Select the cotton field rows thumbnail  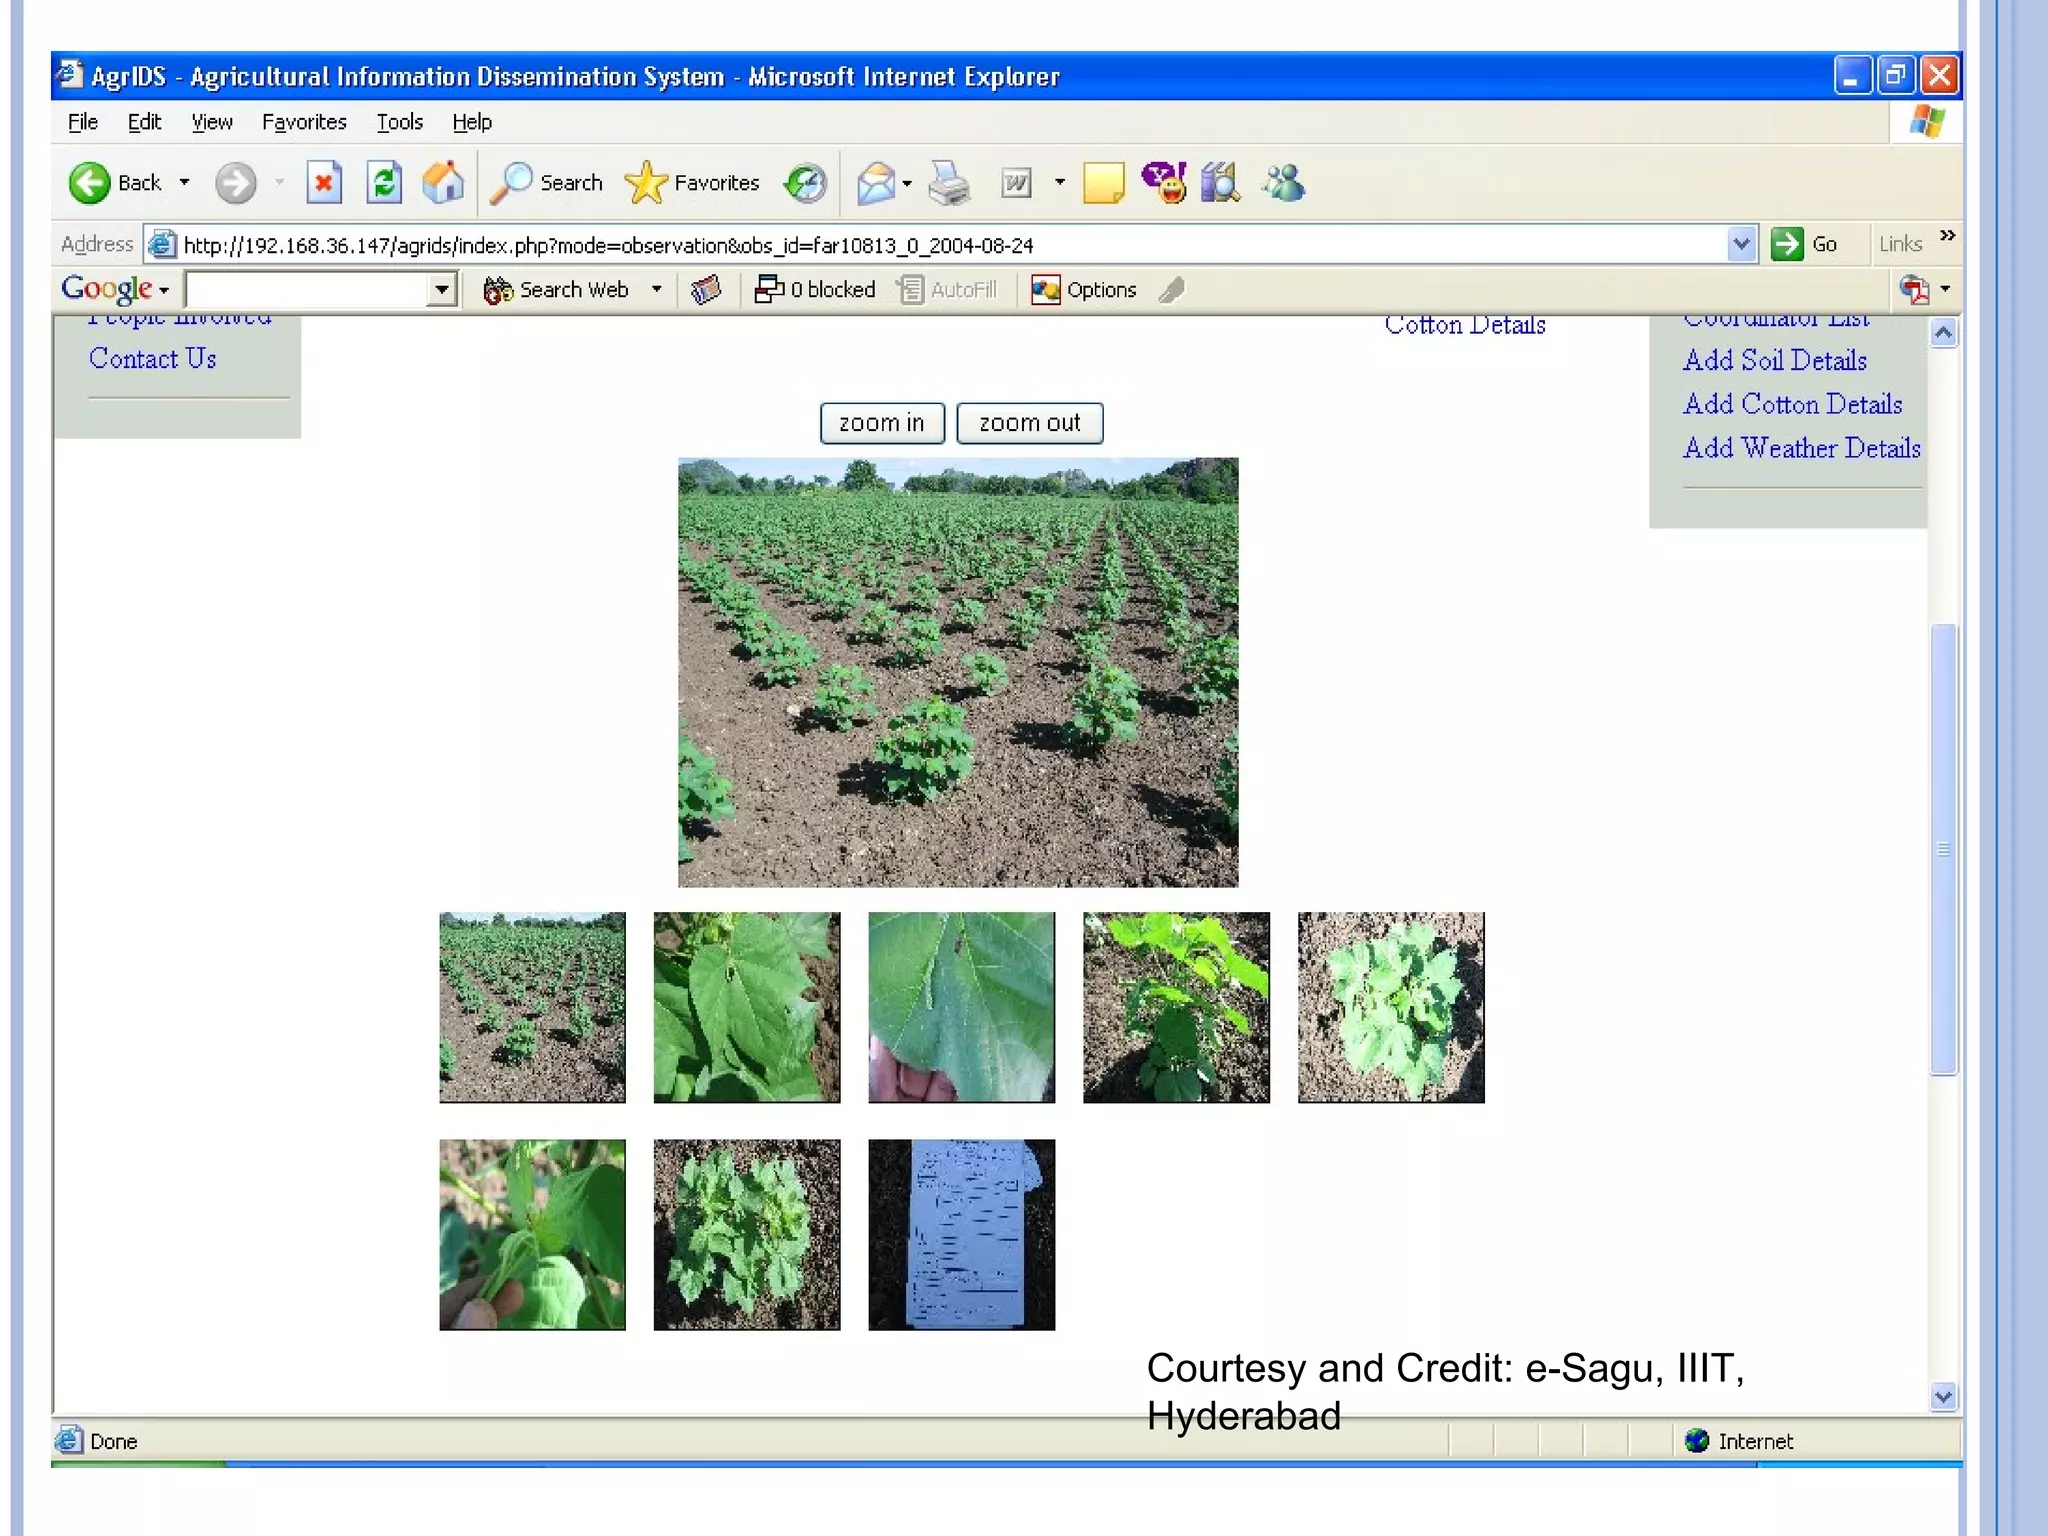click(x=532, y=1007)
